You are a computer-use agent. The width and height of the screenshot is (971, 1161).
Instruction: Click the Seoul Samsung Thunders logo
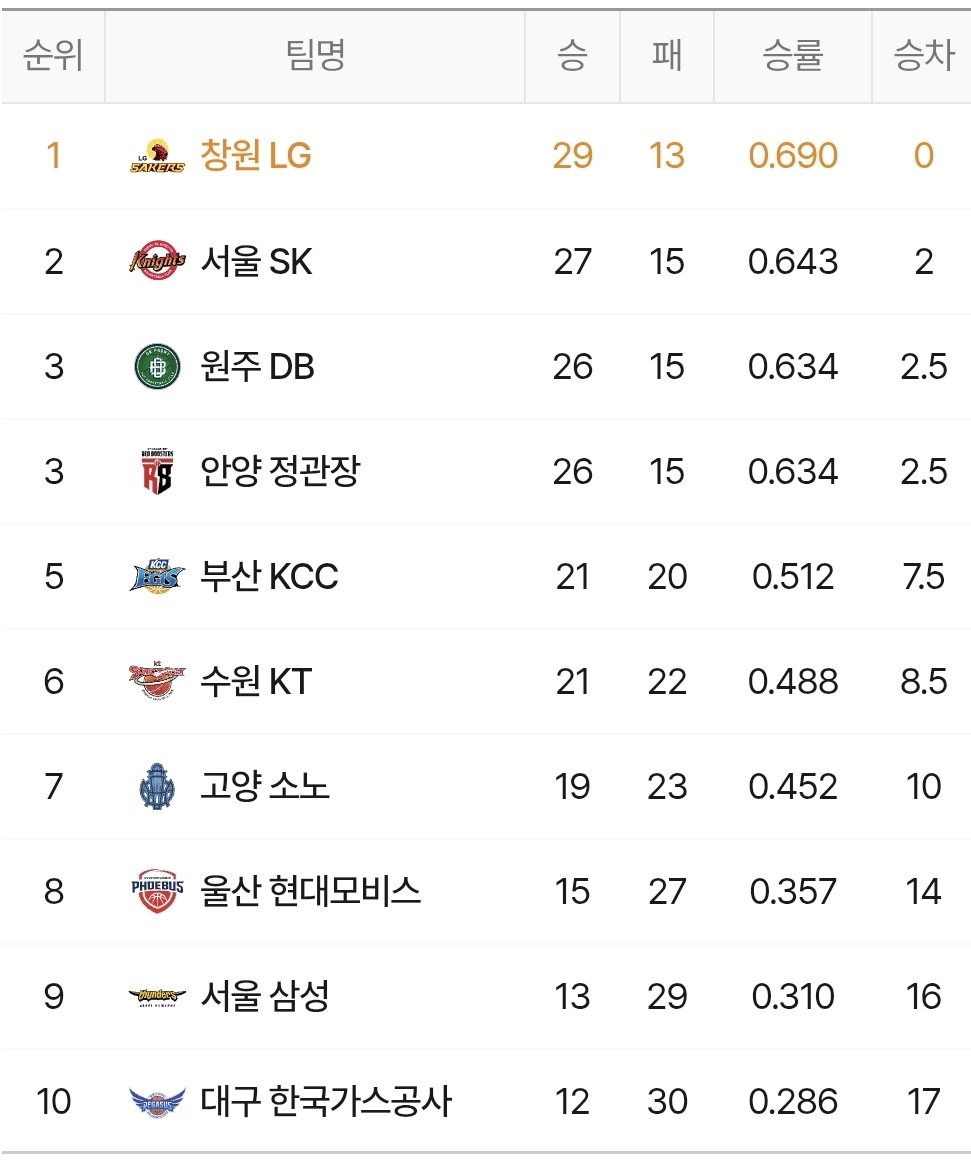[x=157, y=997]
